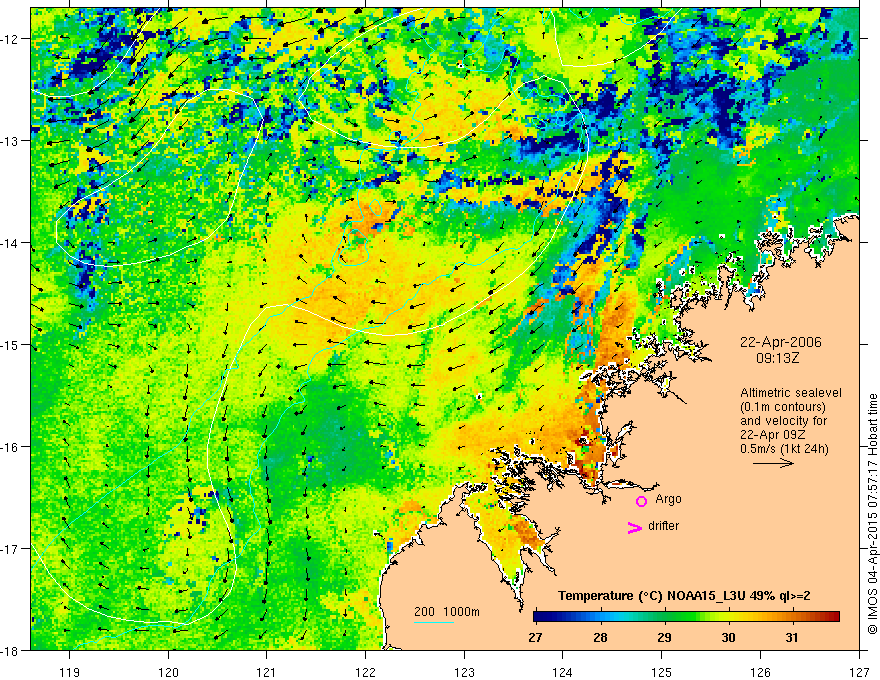Viewport: 880px width, 680px height.
Task: Click the longitude 123 axis label
Action: coord(464,672)
